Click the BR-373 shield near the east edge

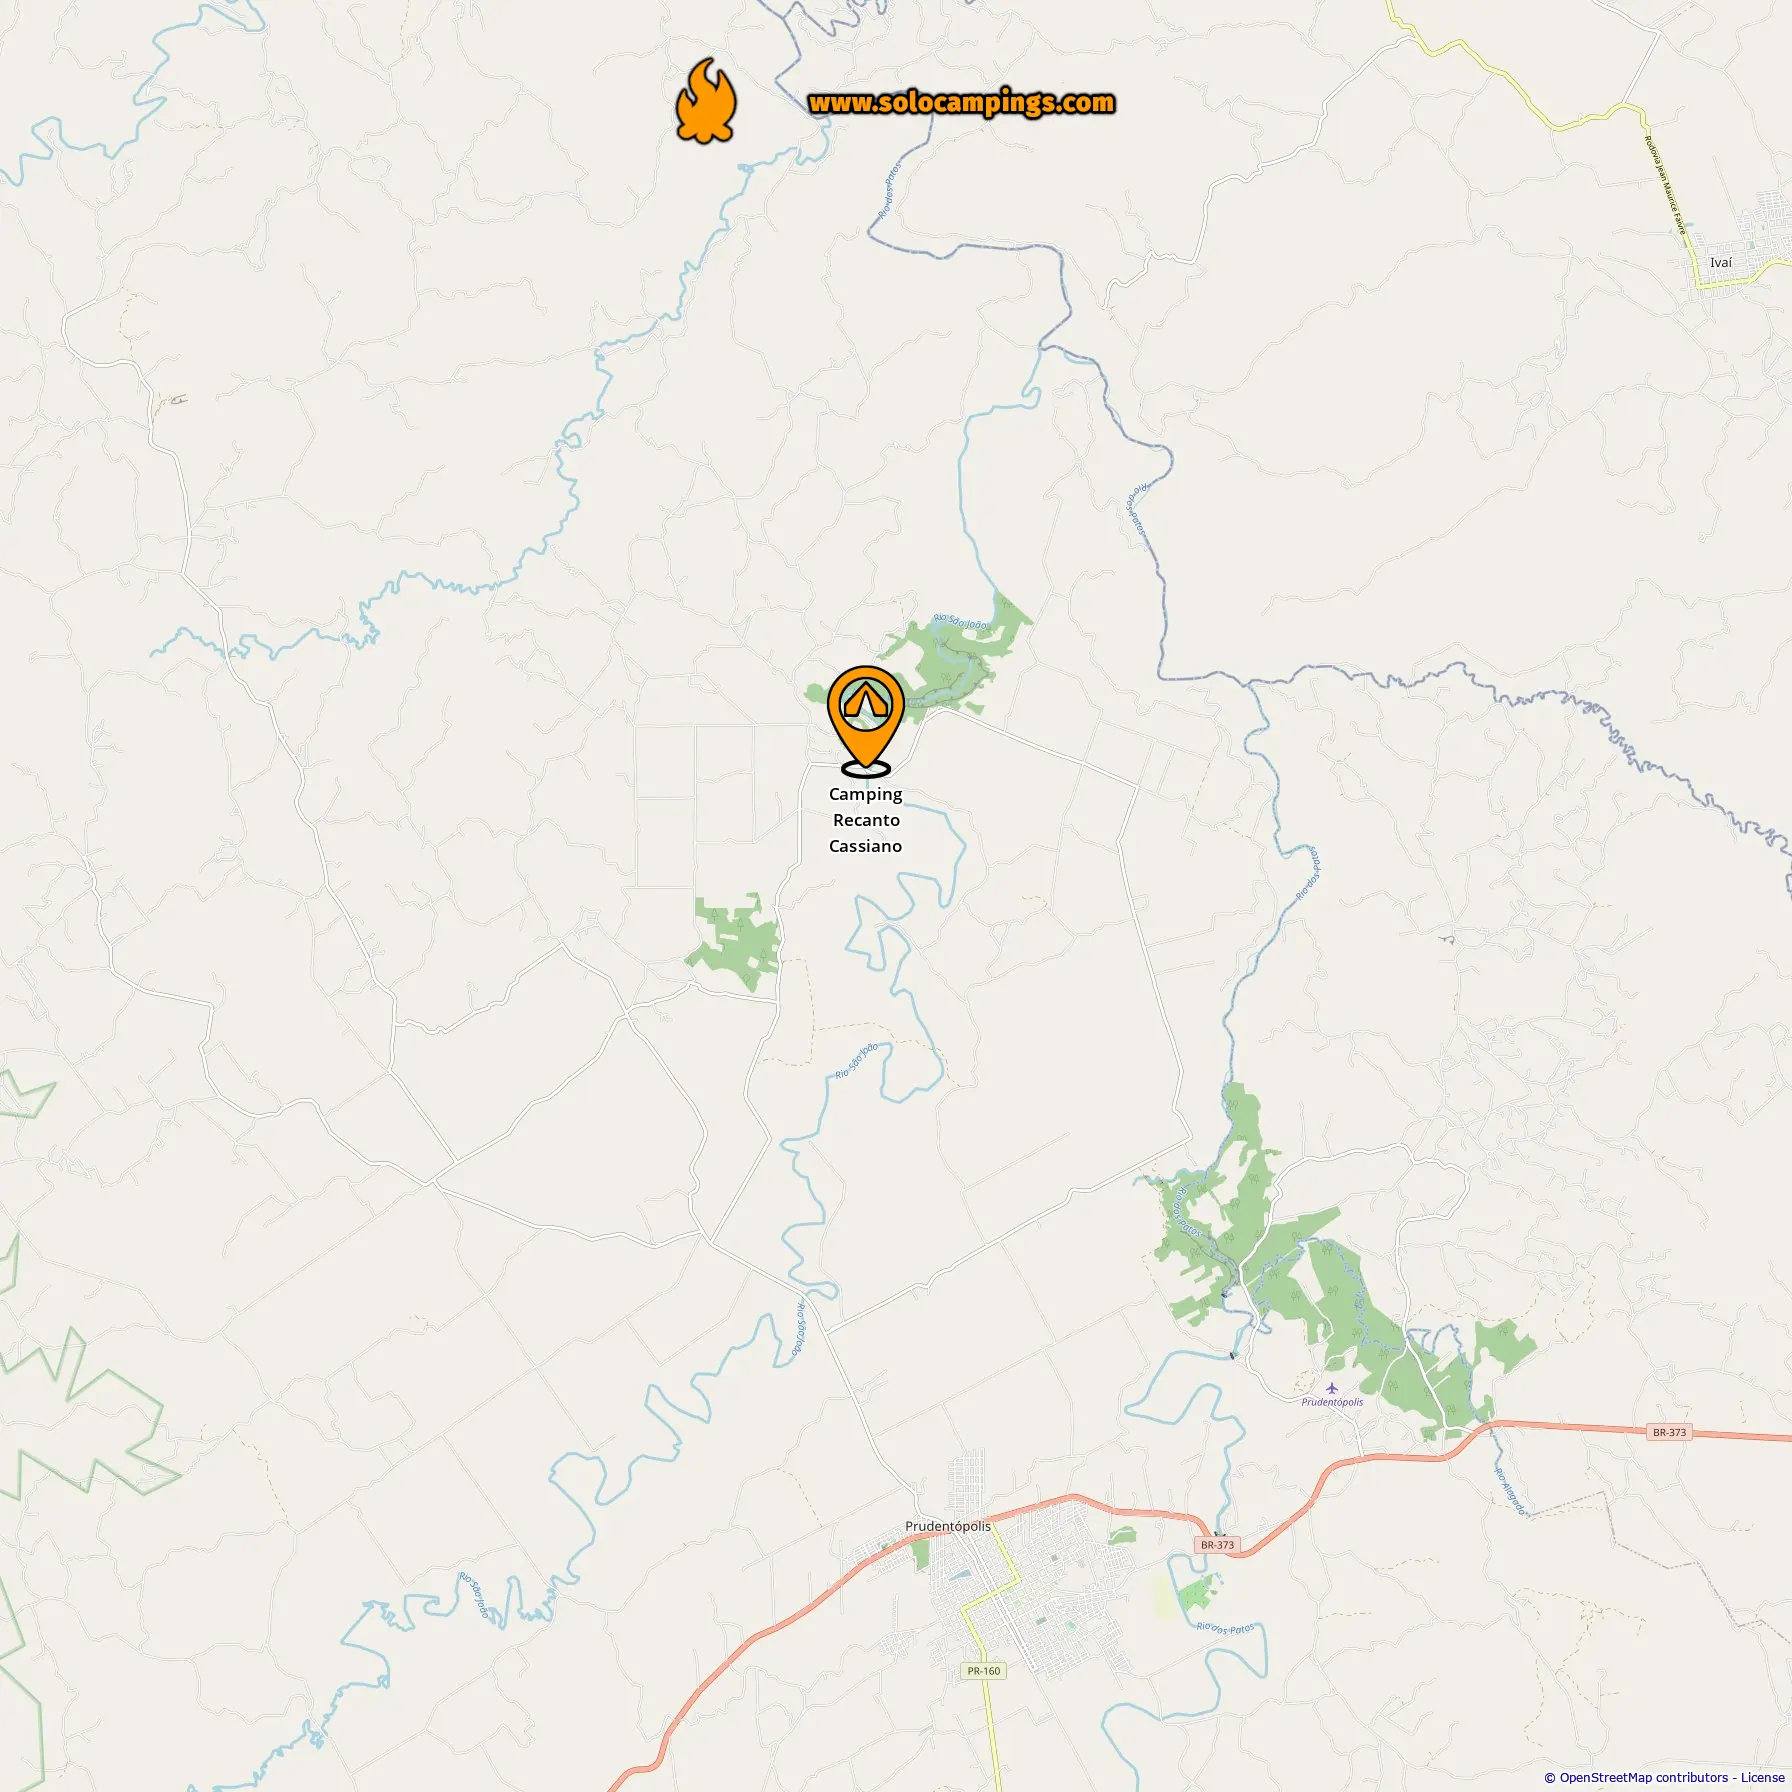[1669, 1432]
